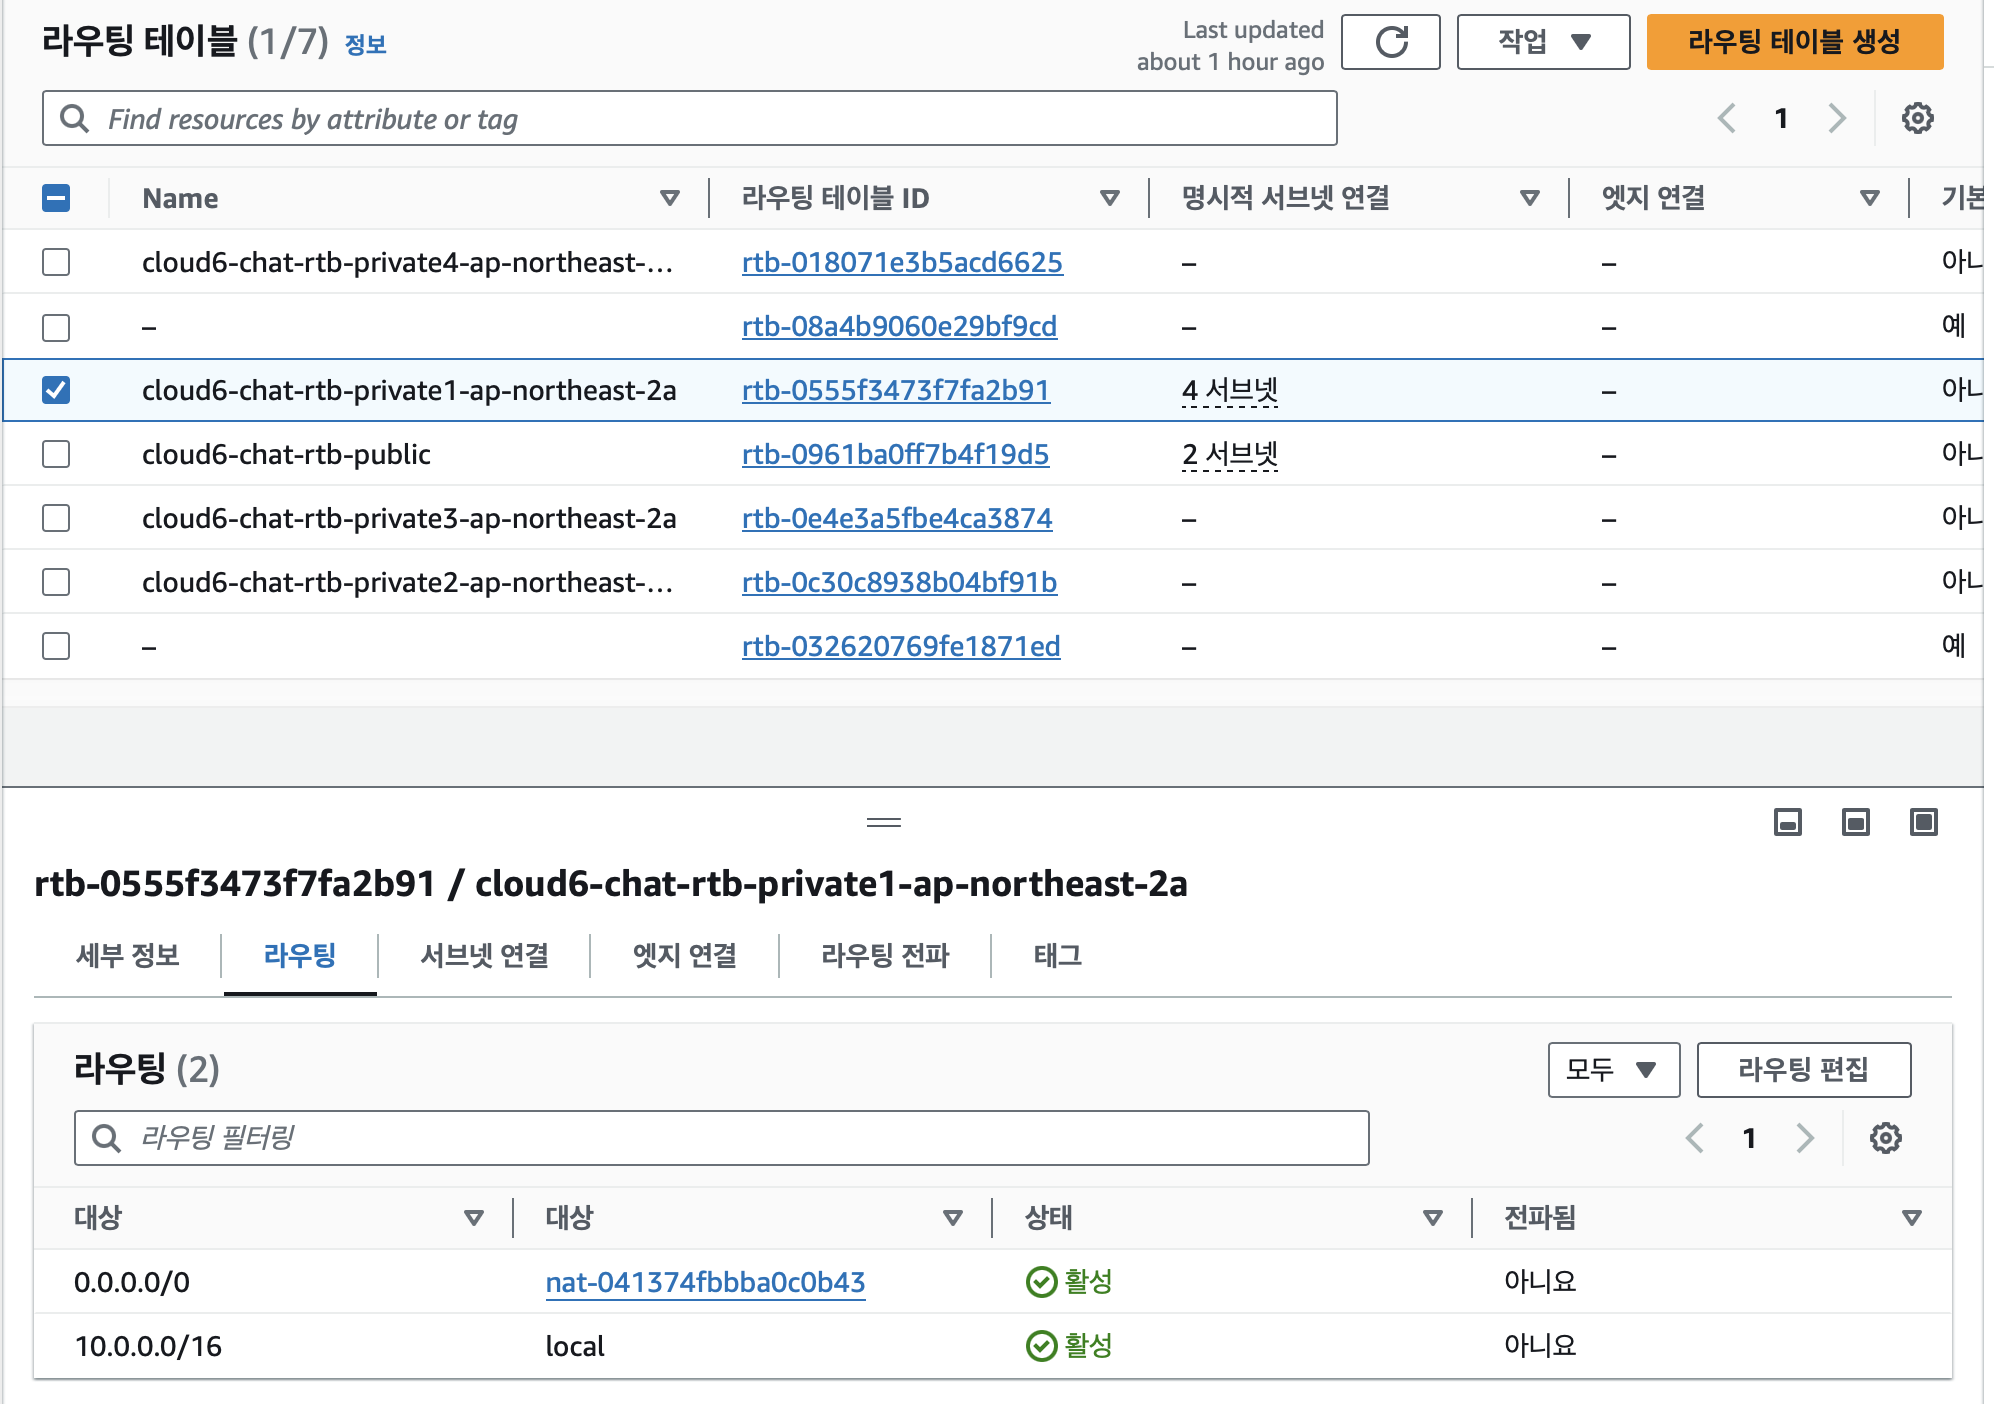This screenshot has width=1994, height=1404.
Task: Open the 모두 route filter dropdown
Action: point(1612,1070)
